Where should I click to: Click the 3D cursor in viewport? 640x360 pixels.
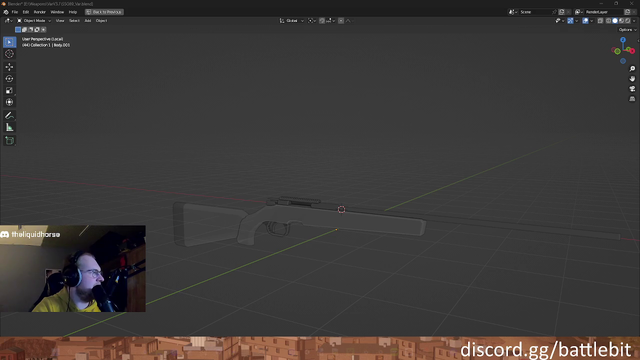coord(342,209)
